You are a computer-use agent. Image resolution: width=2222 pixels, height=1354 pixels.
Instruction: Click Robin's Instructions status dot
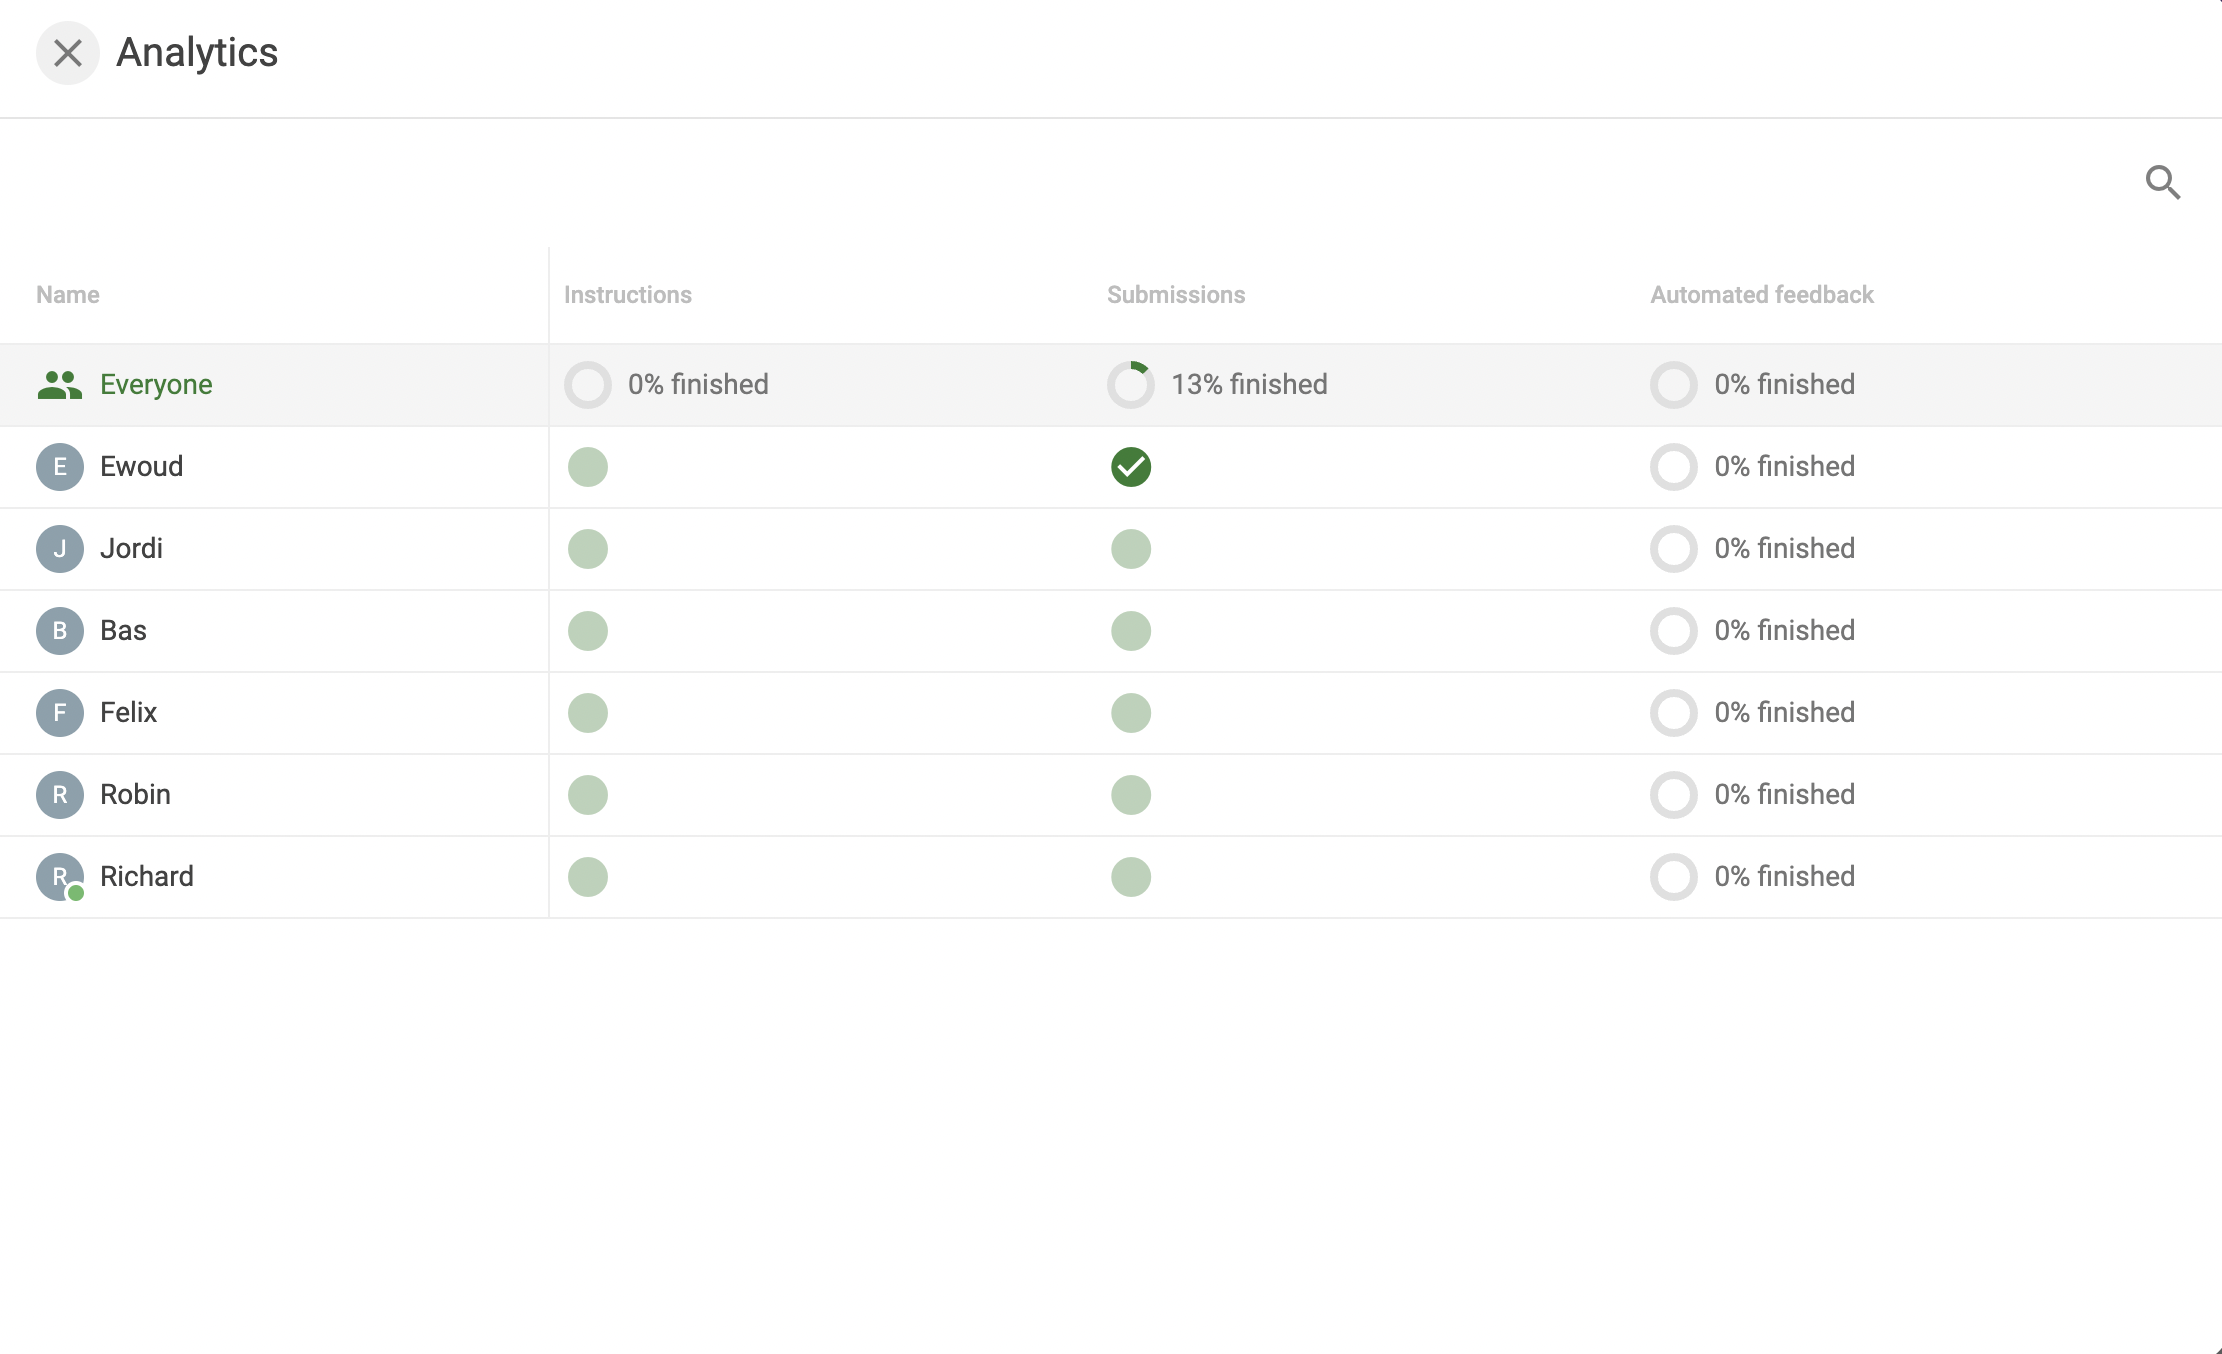pyautogui.click(x=588, y=795)
